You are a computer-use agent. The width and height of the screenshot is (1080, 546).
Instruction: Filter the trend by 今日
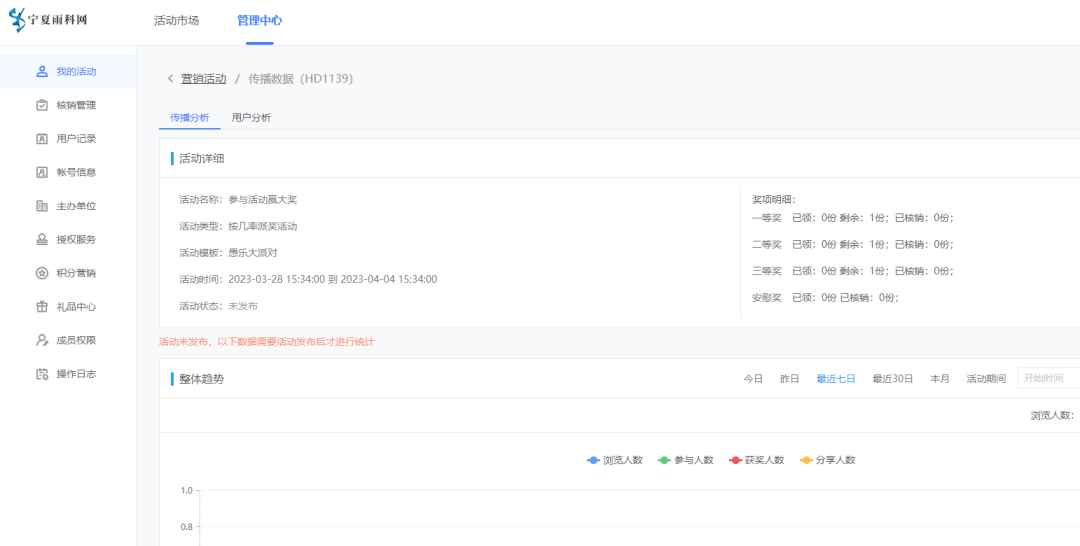coord(753,379)
